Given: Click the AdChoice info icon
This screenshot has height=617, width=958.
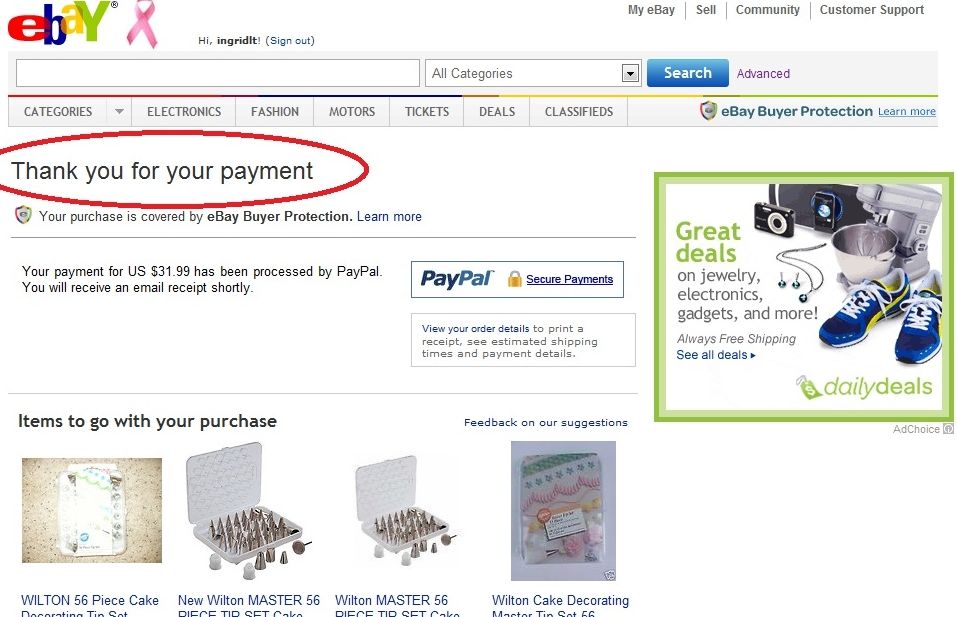Looking at the screenshot, I should point(948,429).
